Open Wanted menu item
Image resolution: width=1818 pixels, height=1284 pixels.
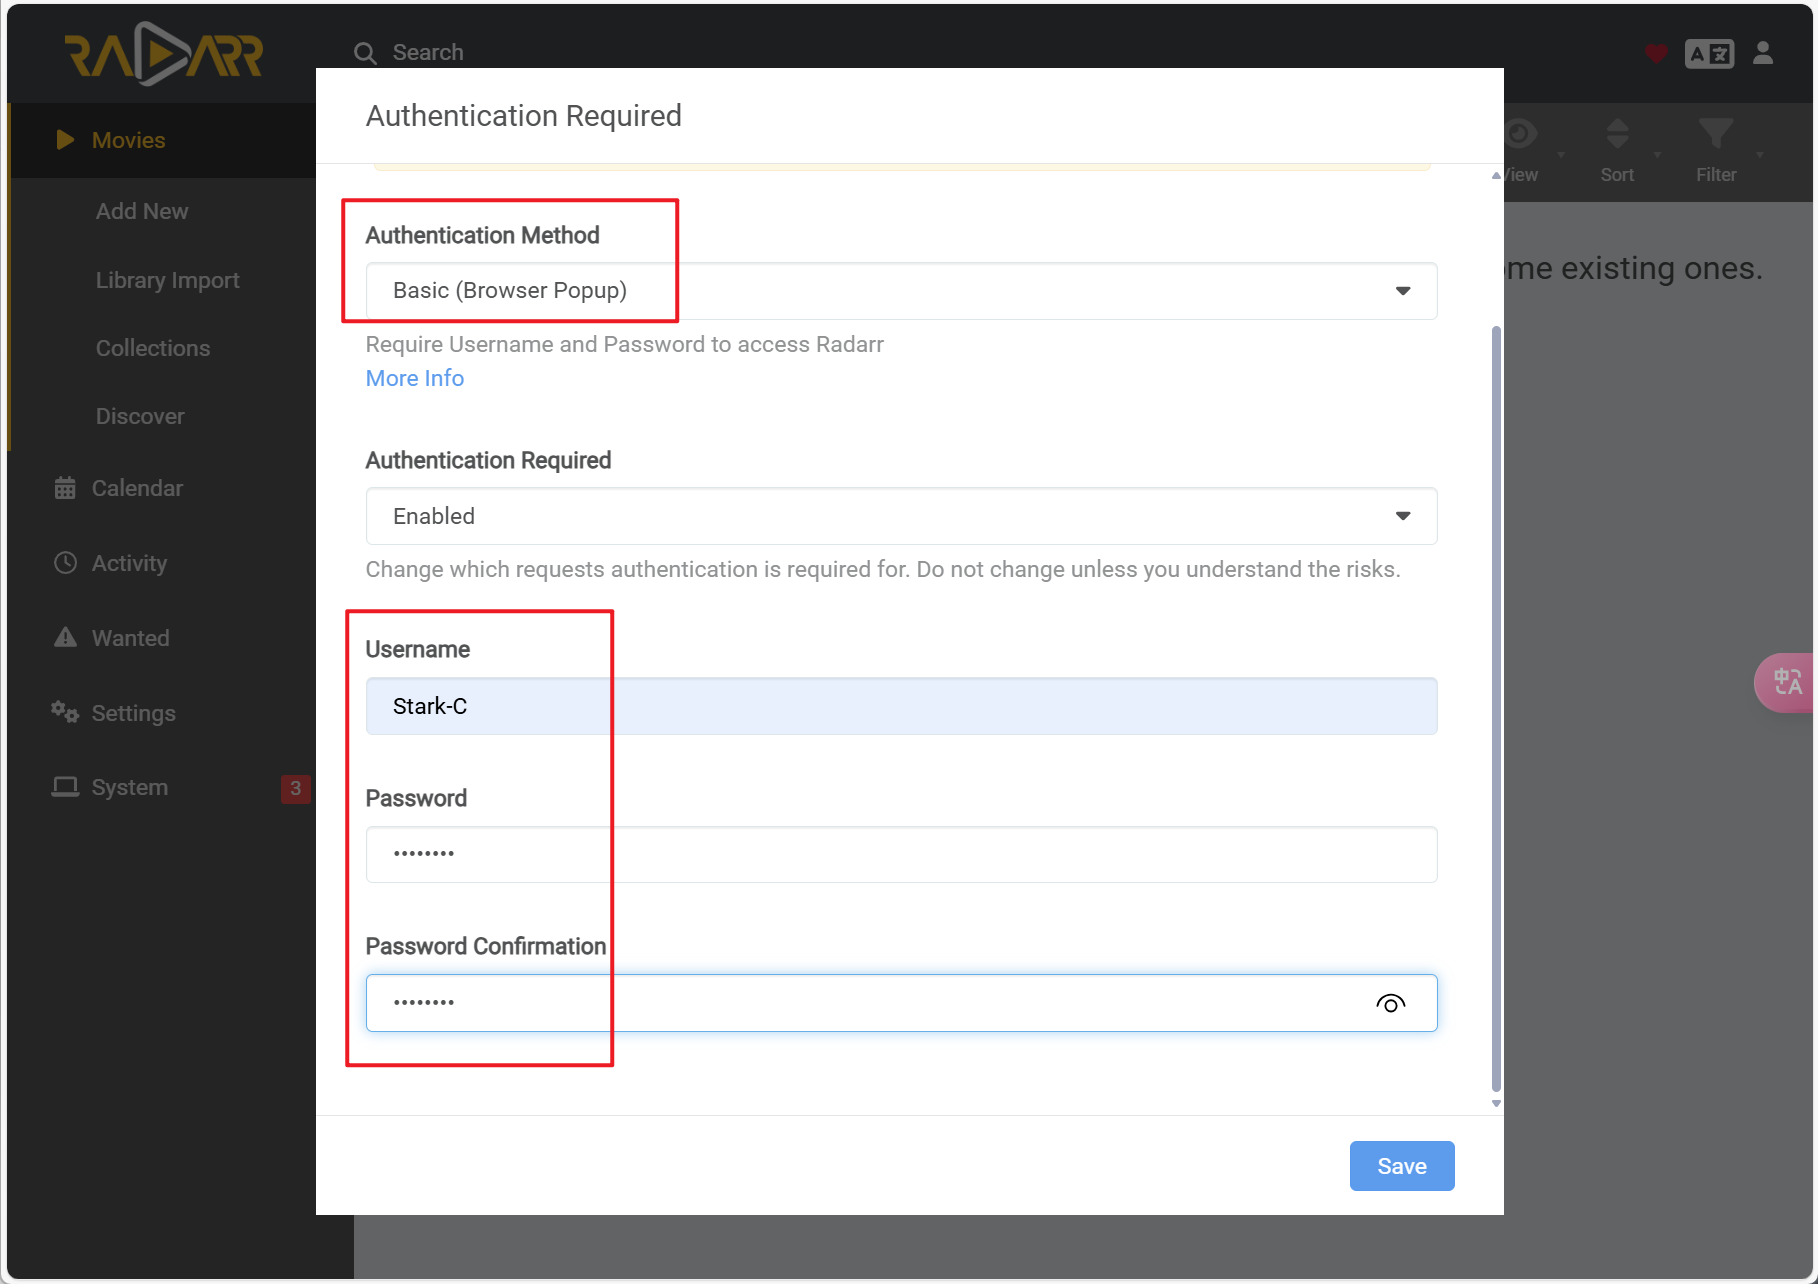(x=130, y=638)
